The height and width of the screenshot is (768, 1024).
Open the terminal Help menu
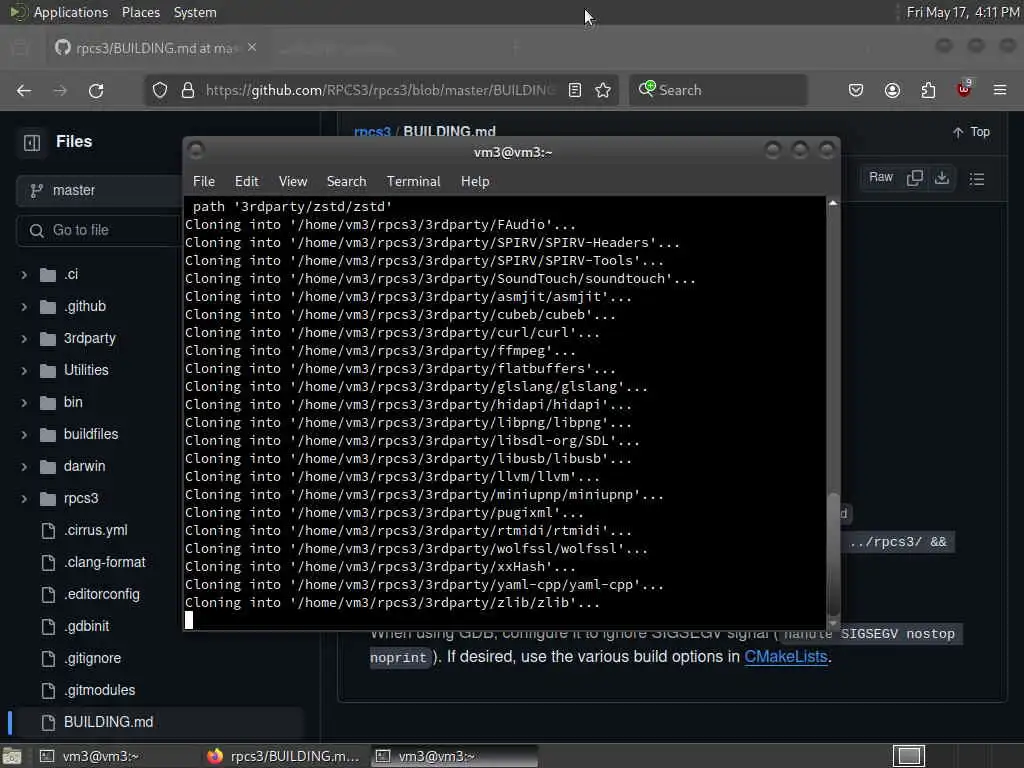tap(475, 182)
